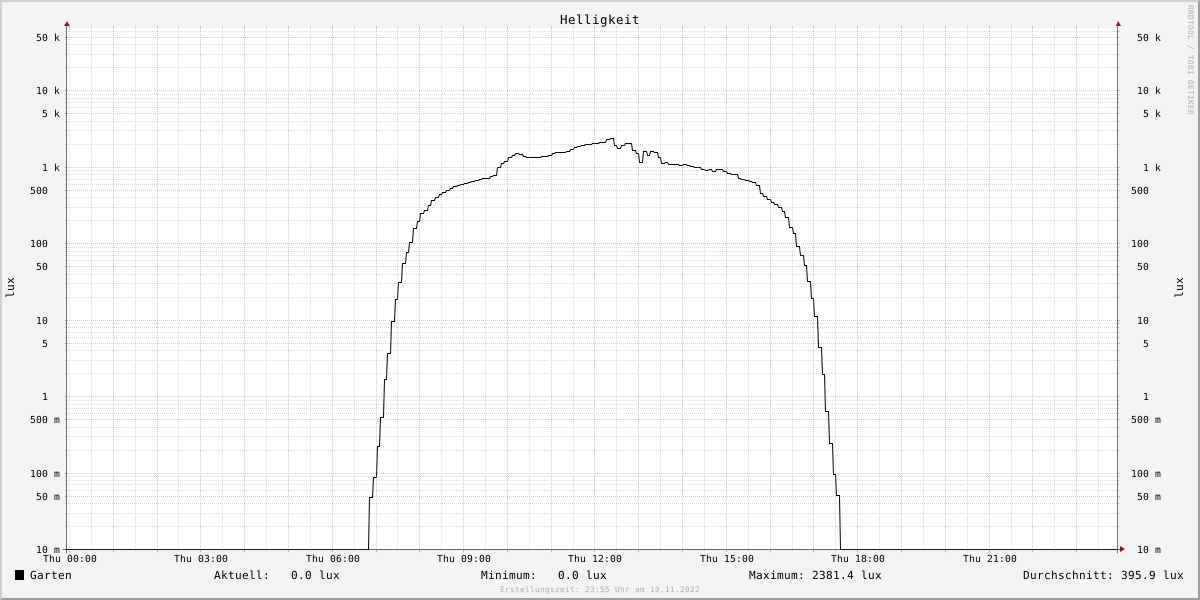
Task: Click the RRDTOOL / TOBI OETIKER watermark text
Action: pyautogui.click(x=1191, y=59)
